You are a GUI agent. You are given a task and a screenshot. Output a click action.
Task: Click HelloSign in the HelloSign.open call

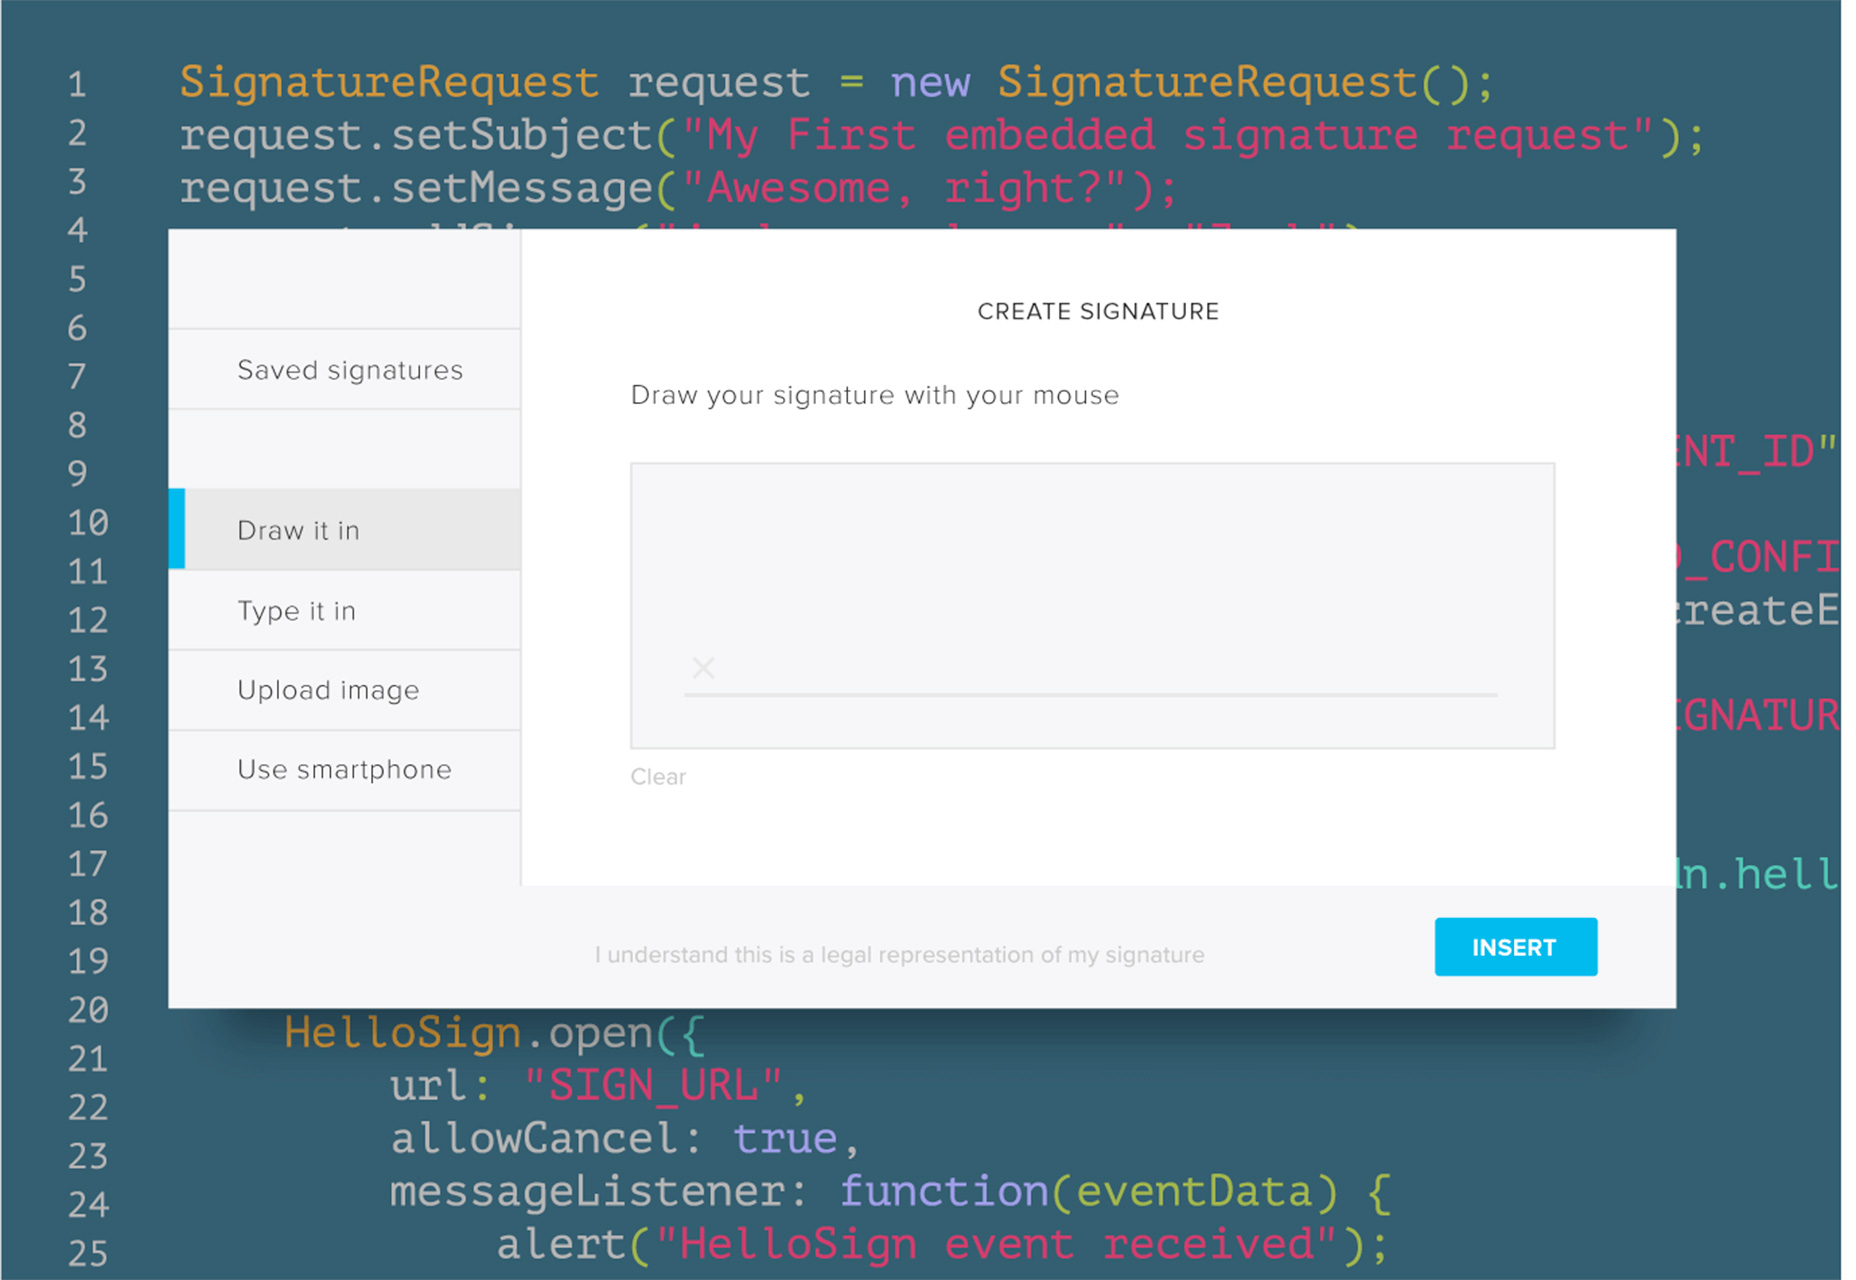tap(402, 1033)
